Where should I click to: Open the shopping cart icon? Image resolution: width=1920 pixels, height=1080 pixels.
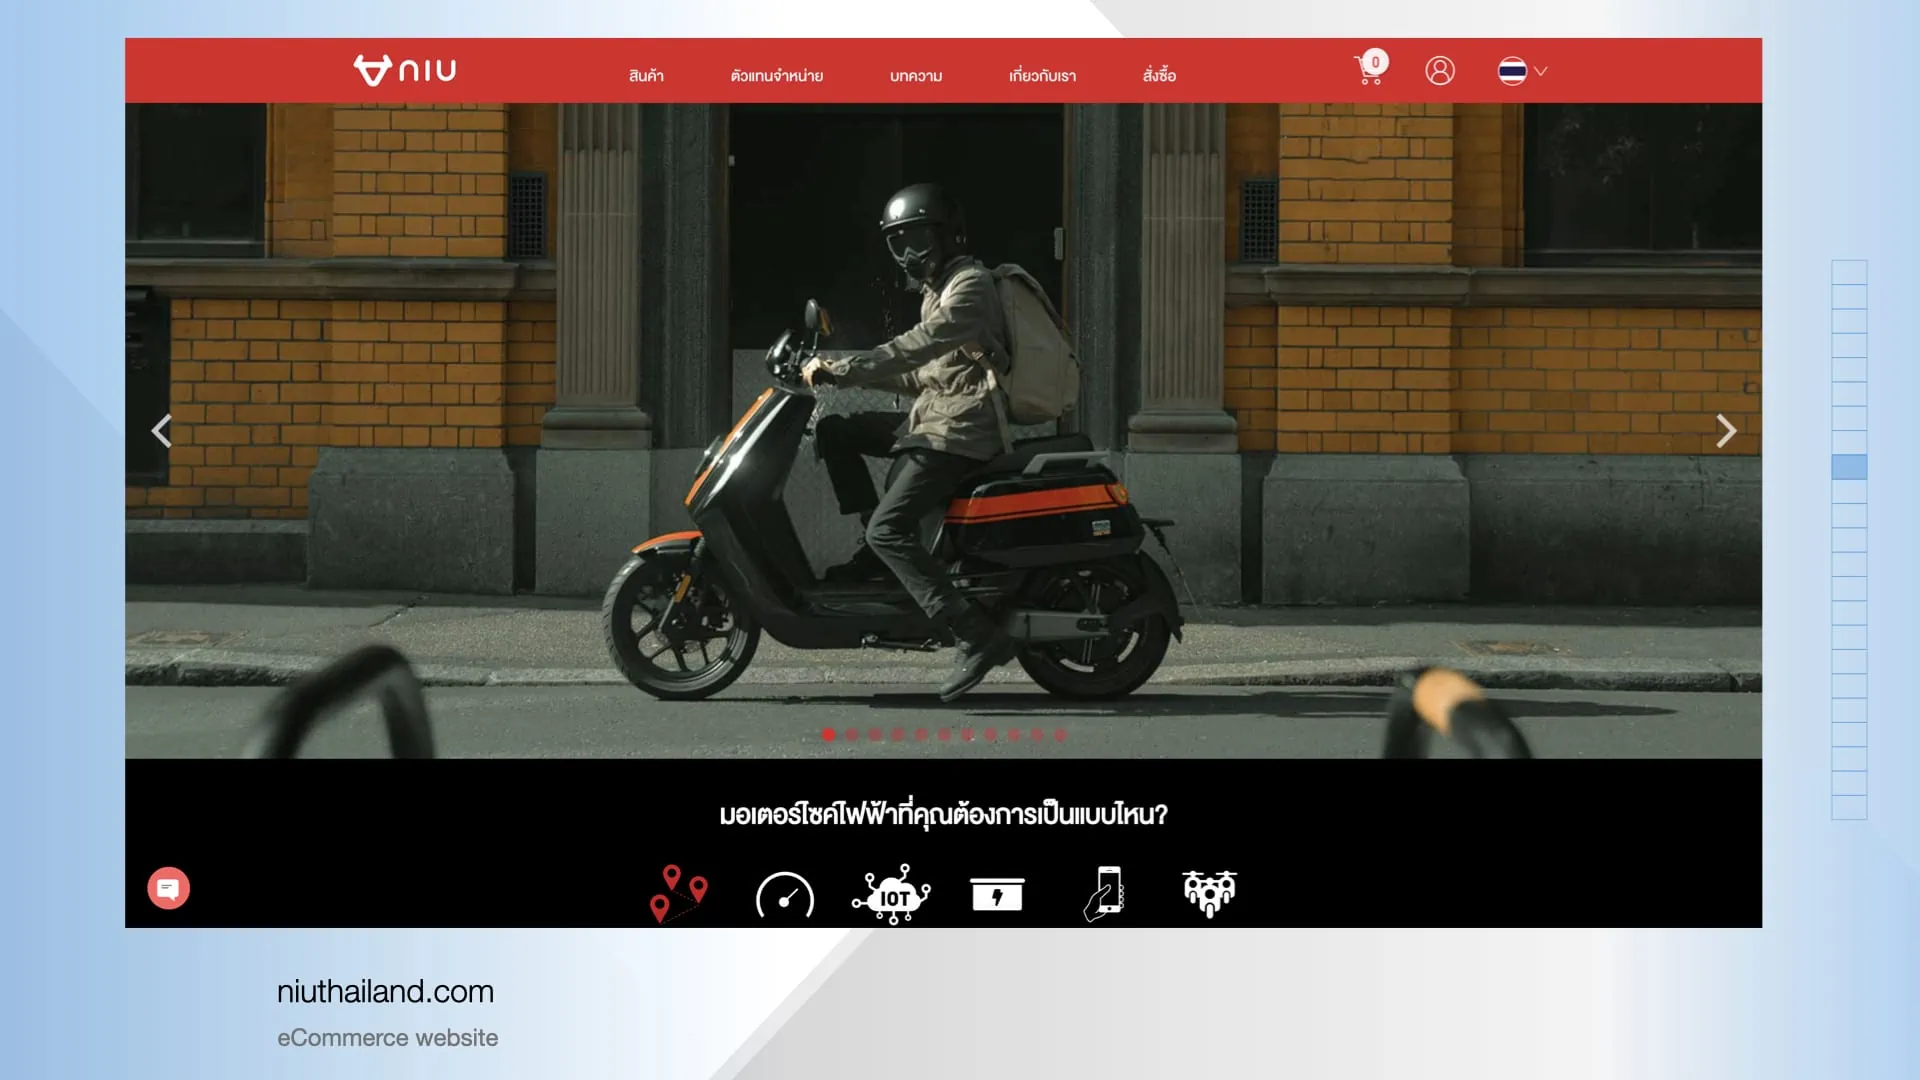(x=1368, y=71)
